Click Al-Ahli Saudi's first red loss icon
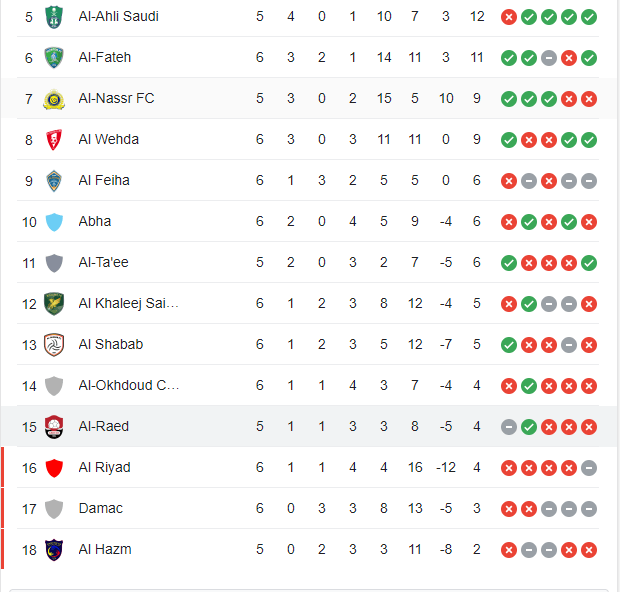This screenshot has width=620, height=592. click(508, 17)
